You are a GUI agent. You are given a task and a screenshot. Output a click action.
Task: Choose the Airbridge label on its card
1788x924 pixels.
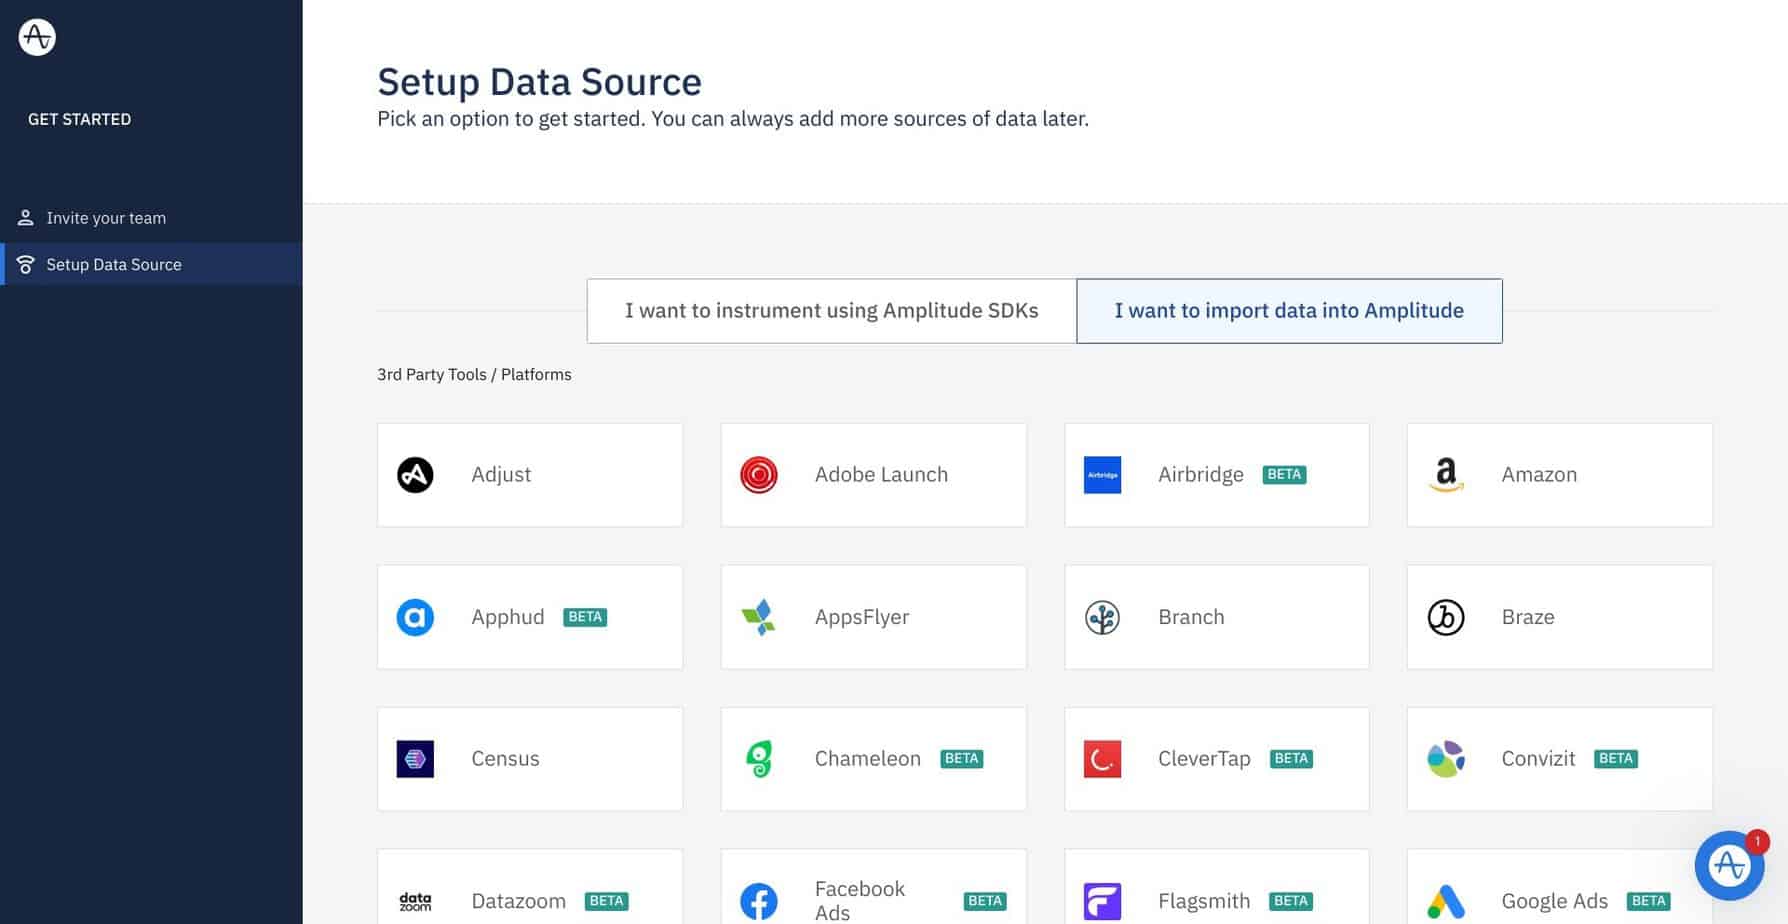(x=1201, y=475)
